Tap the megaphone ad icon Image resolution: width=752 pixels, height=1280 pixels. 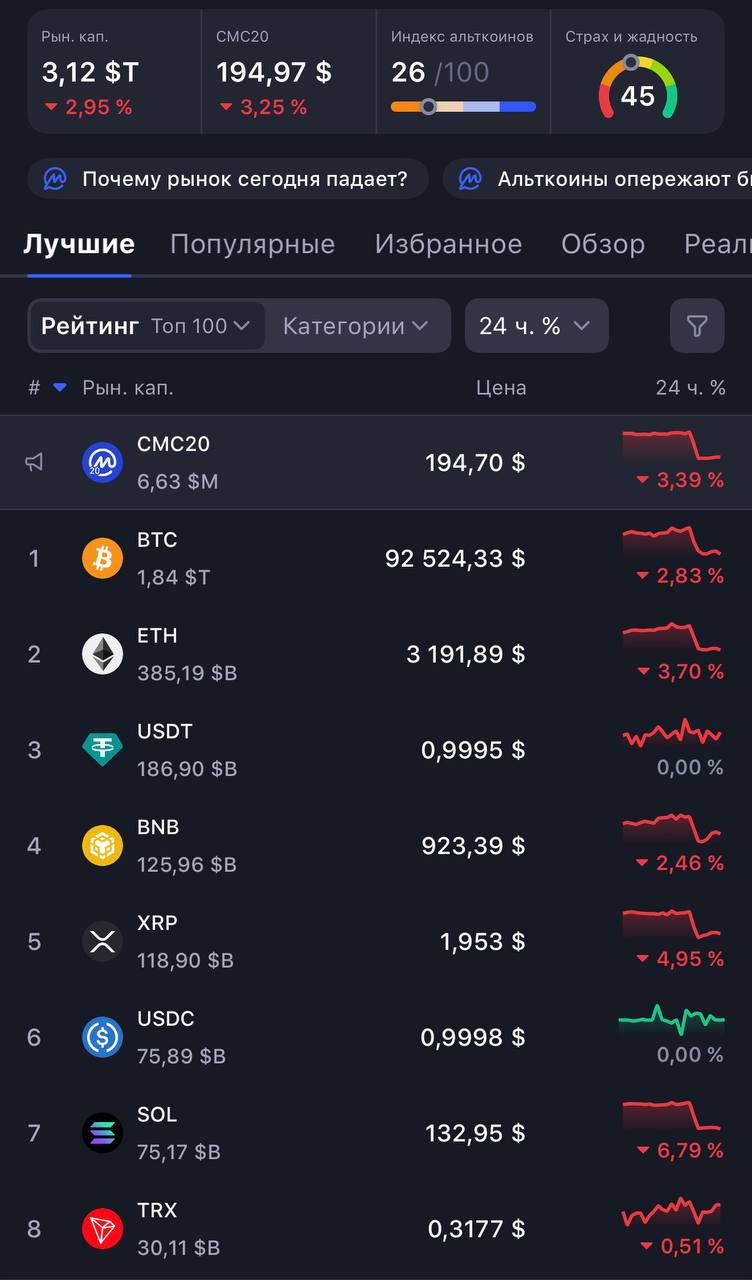(35, 462)
